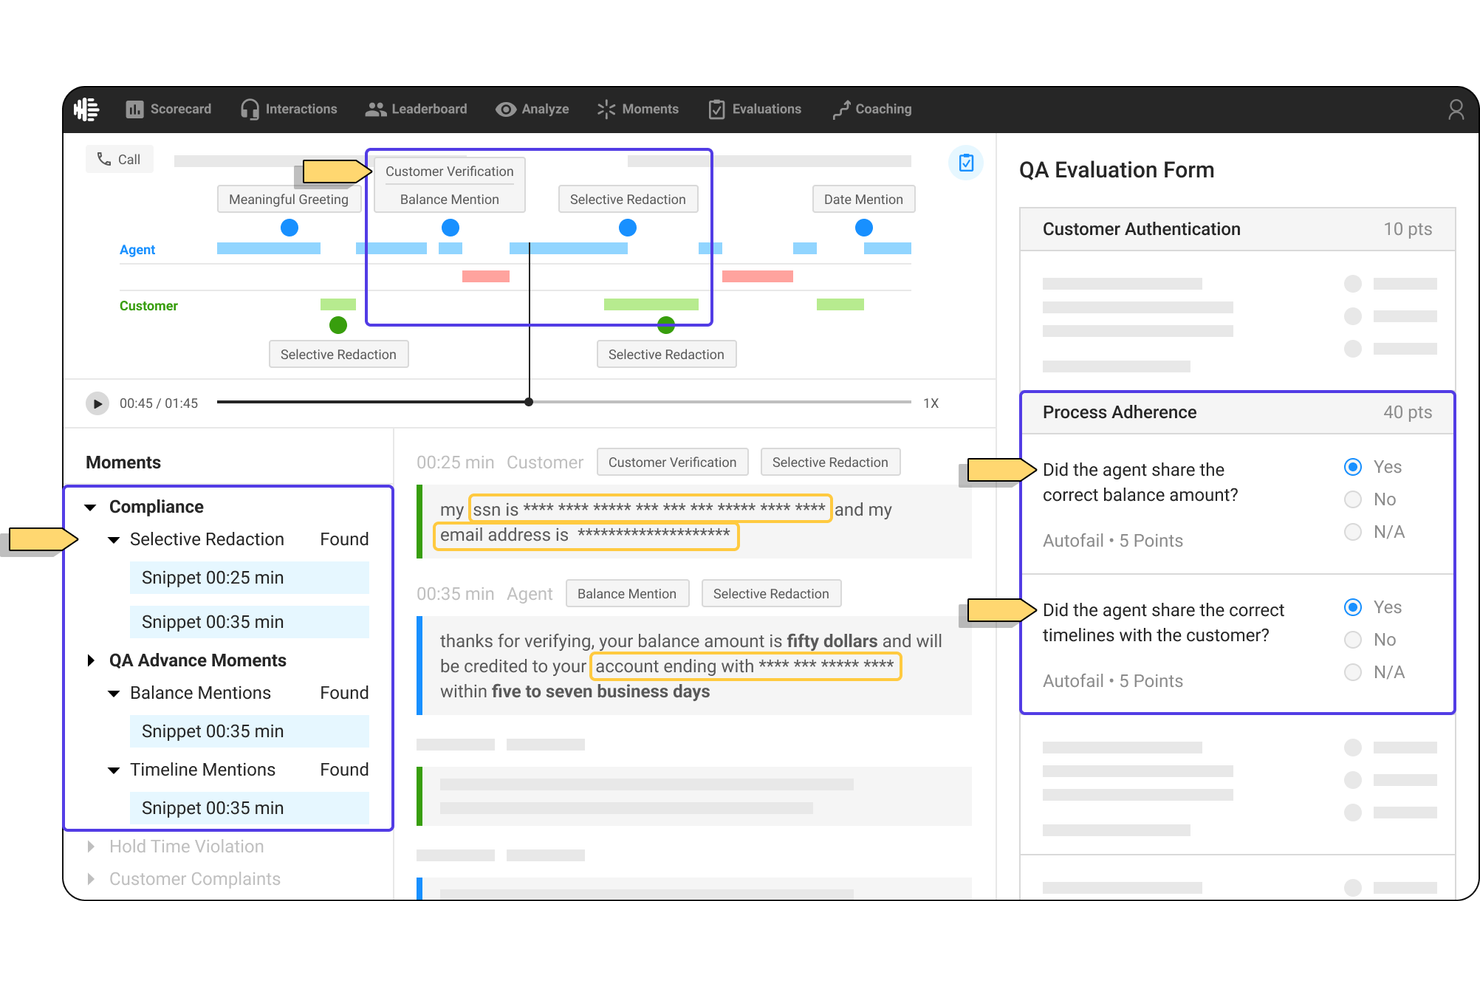Open the Evaluations tab
This screenshot has width=1480, height=987.
tap(755, 109)
